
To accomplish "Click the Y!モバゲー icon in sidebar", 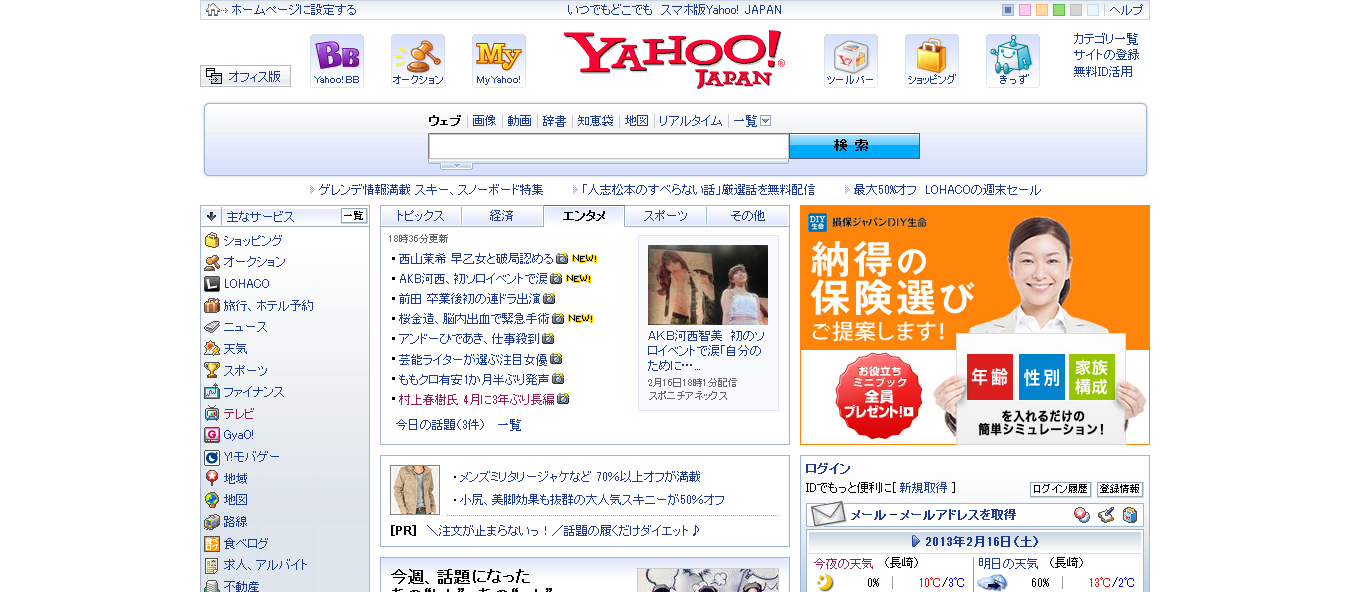I will point(212,457).
